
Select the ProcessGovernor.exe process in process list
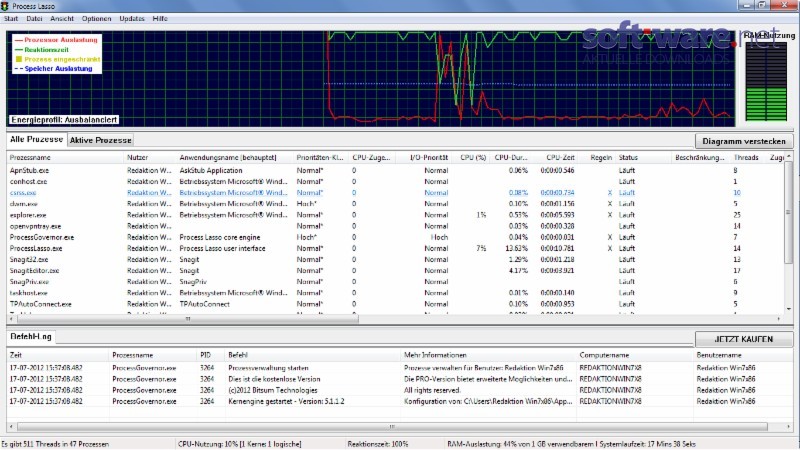pos(395,237)
